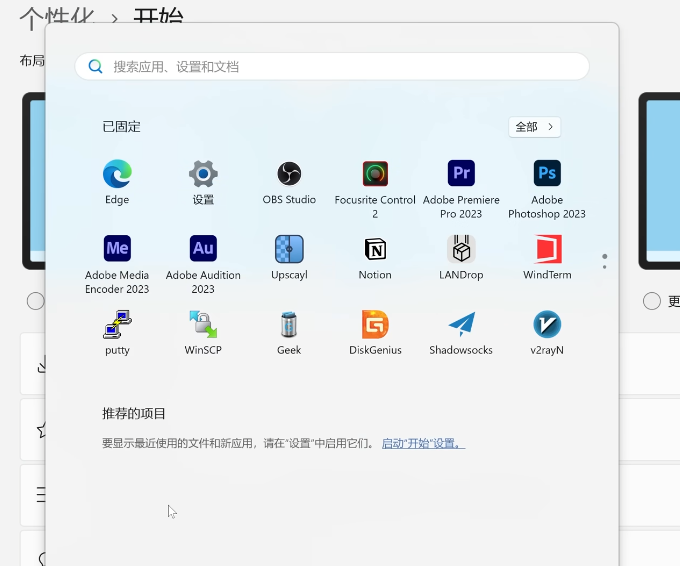Select the 更 layout radio button in Settings

652,301
